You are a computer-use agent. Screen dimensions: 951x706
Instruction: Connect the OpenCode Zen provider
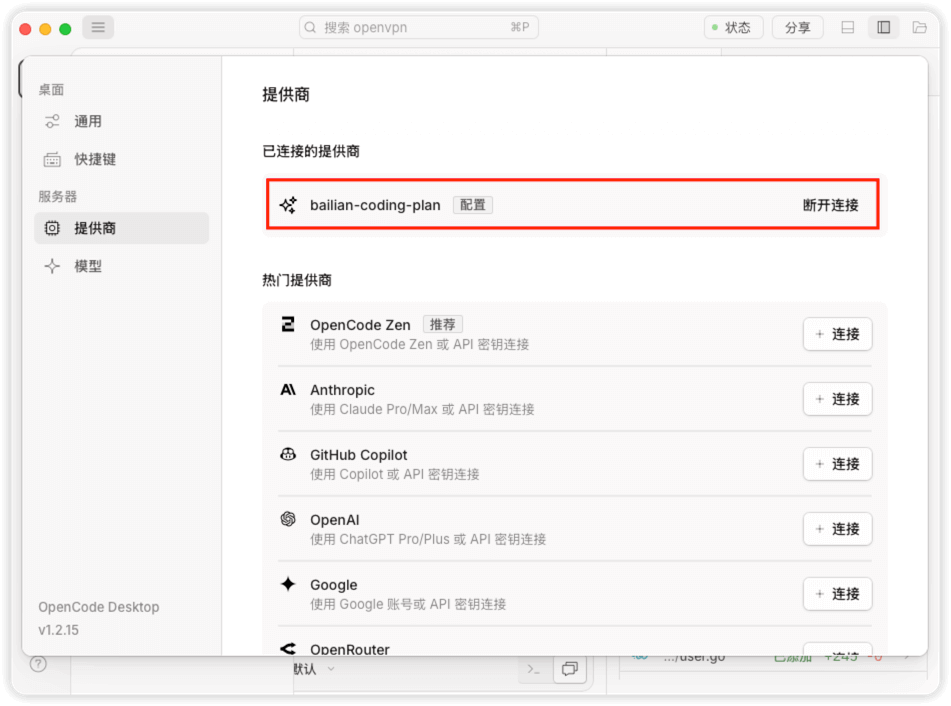838,334
